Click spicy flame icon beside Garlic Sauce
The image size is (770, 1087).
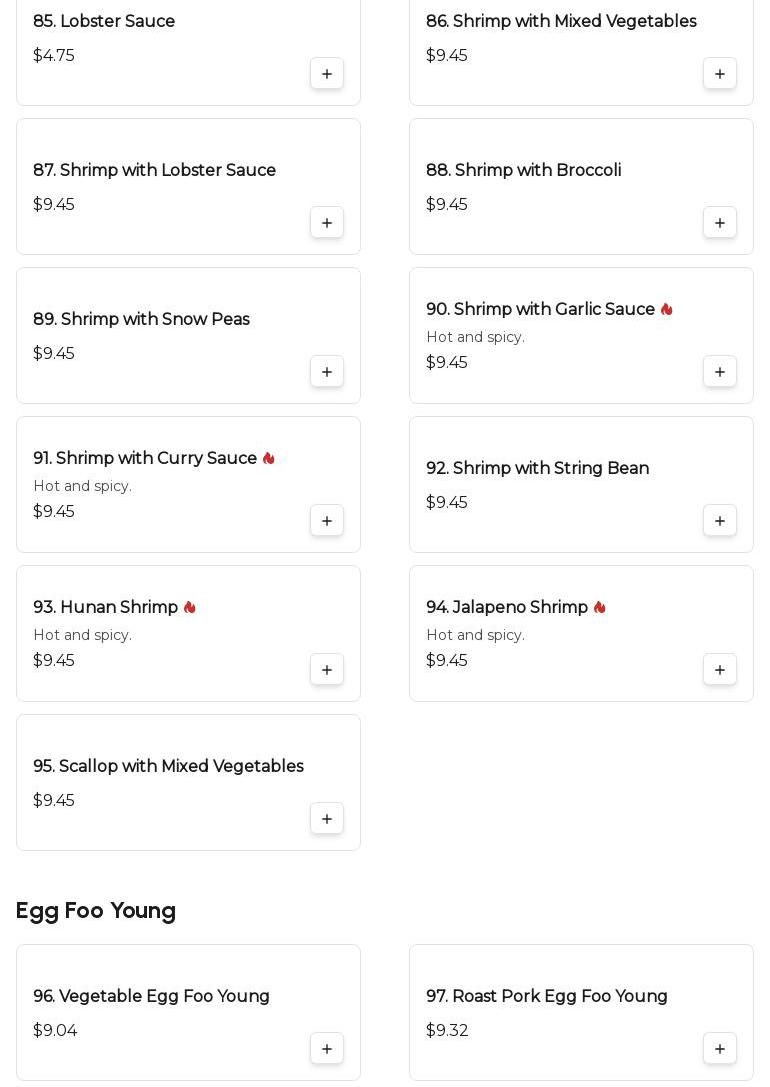click(667, 310)
